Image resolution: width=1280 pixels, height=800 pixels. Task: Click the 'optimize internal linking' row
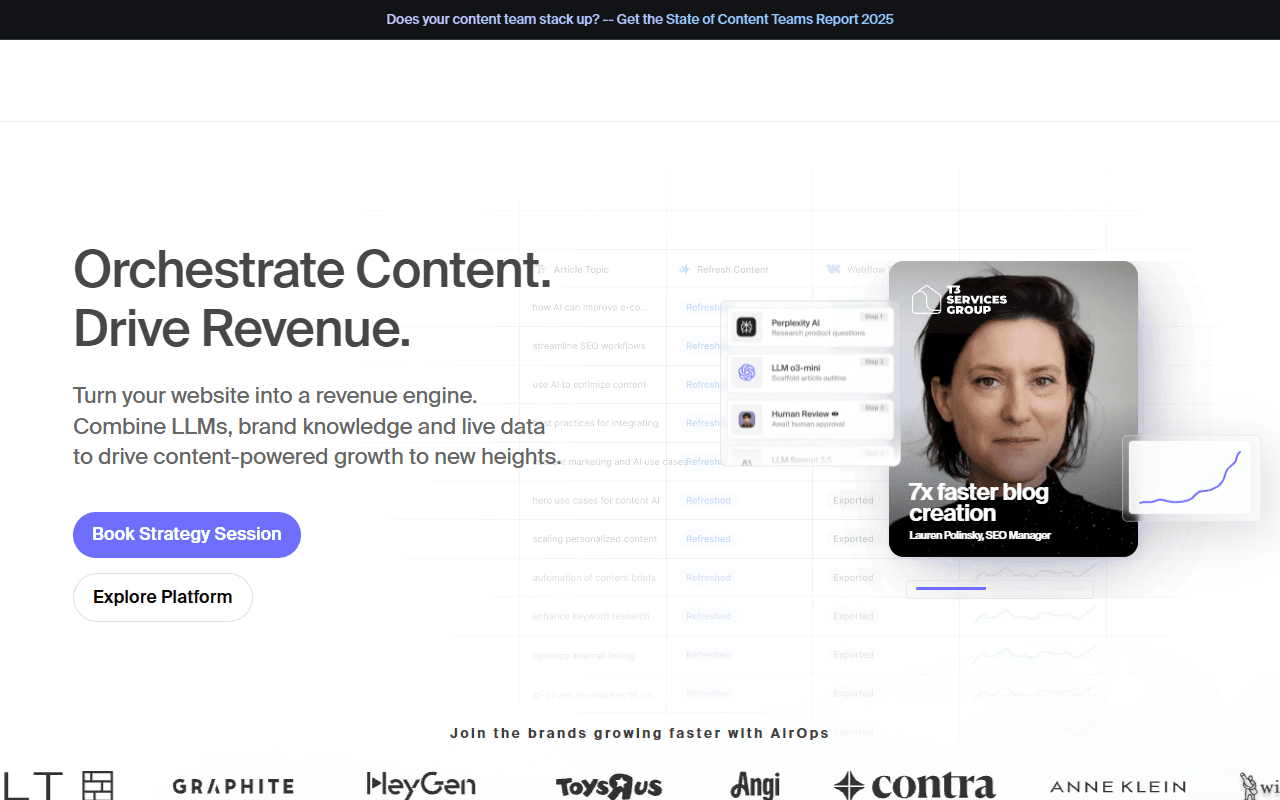pos(583,656)
